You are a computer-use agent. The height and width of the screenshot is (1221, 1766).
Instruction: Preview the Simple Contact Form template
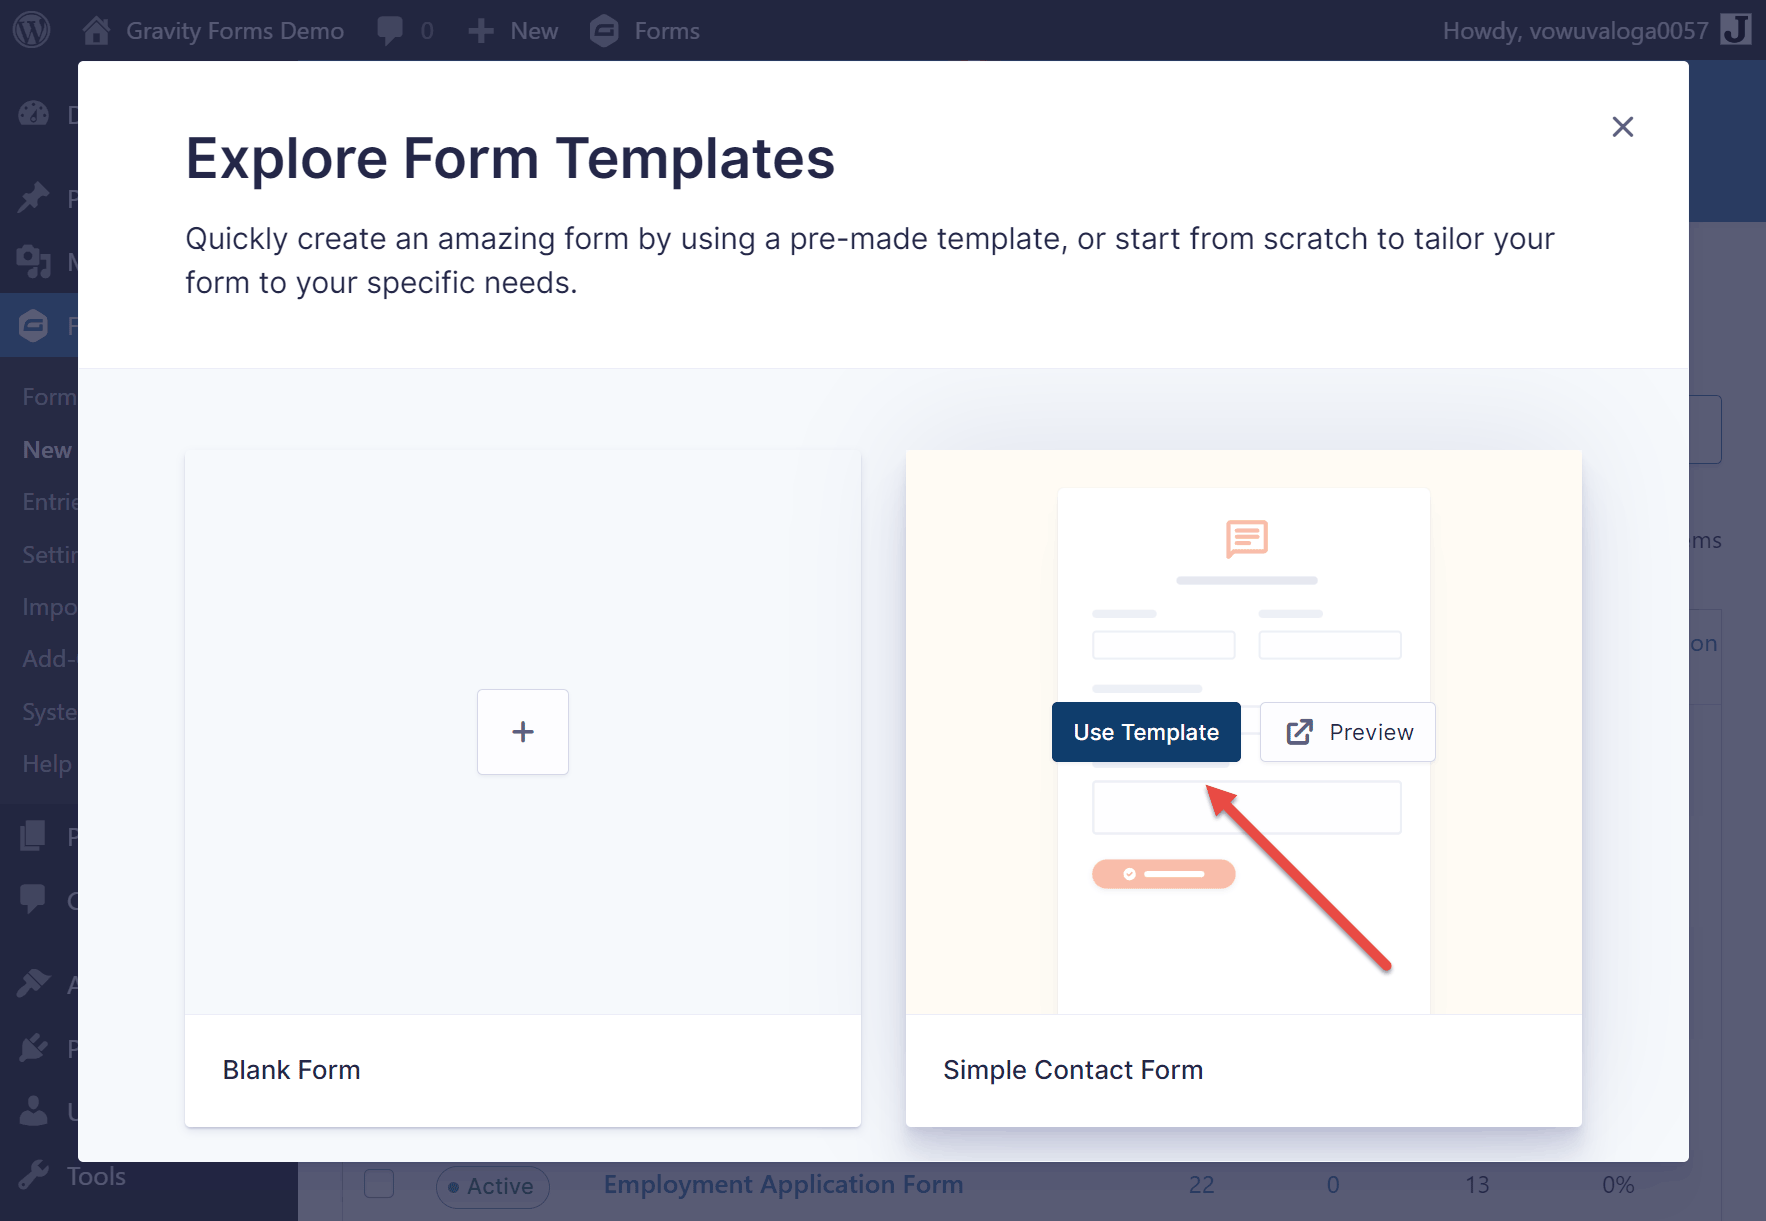[1347, 732]
